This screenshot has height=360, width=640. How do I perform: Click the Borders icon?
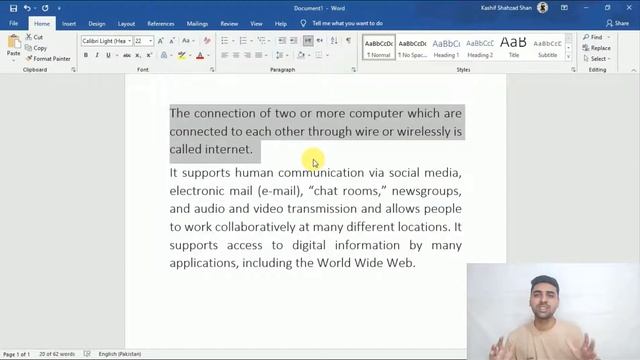point(319,55)
